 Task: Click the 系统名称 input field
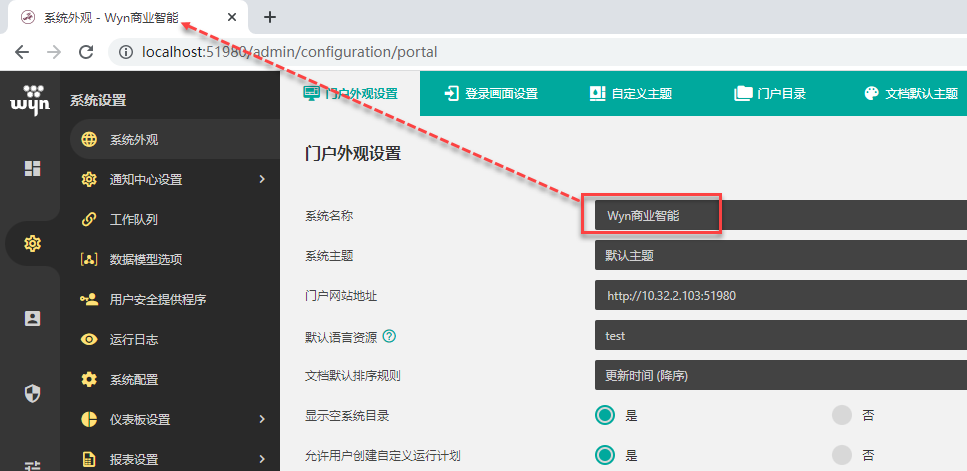(781, 215)
